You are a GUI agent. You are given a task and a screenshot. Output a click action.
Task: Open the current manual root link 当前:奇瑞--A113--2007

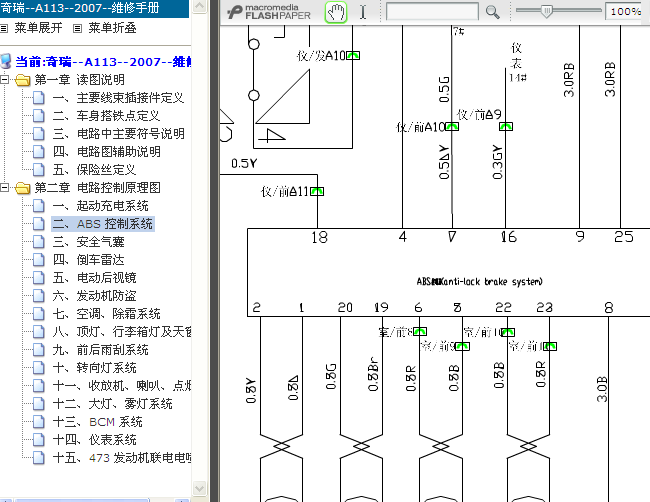click(103, 62)
